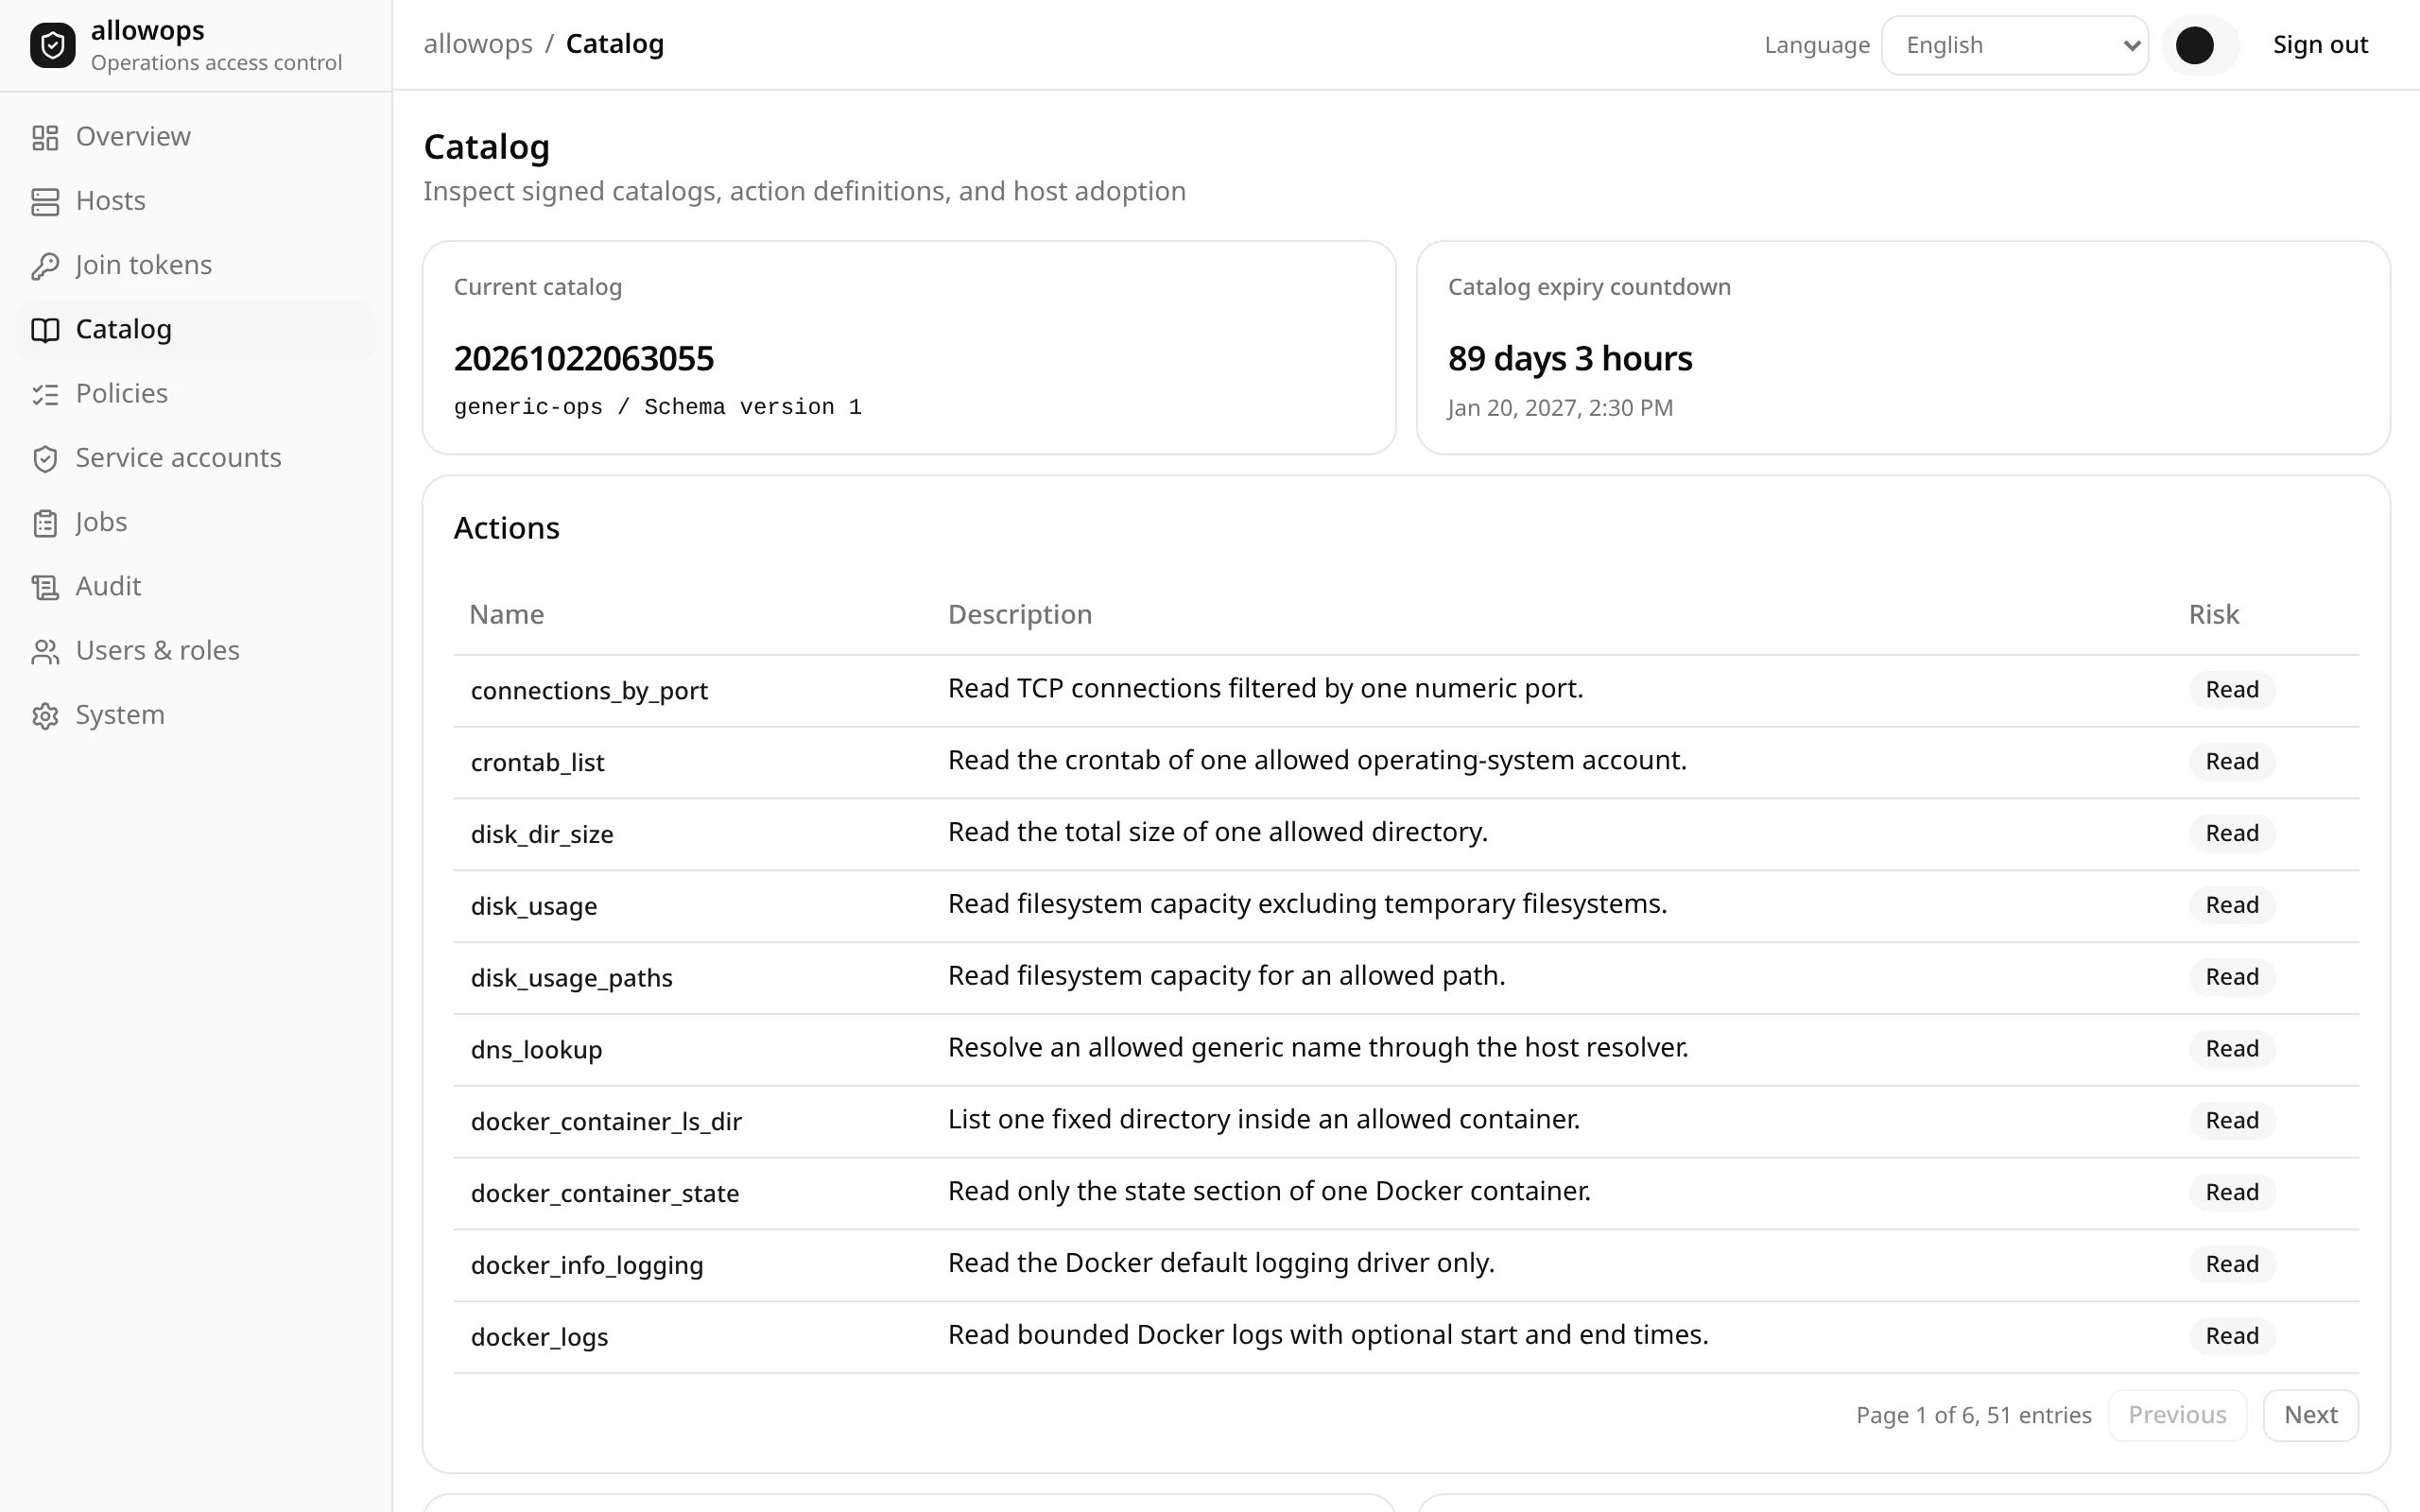Open Service accounts label in sidebar
The height and width of the screenshot is (1512, 2420).
point(179,457)
